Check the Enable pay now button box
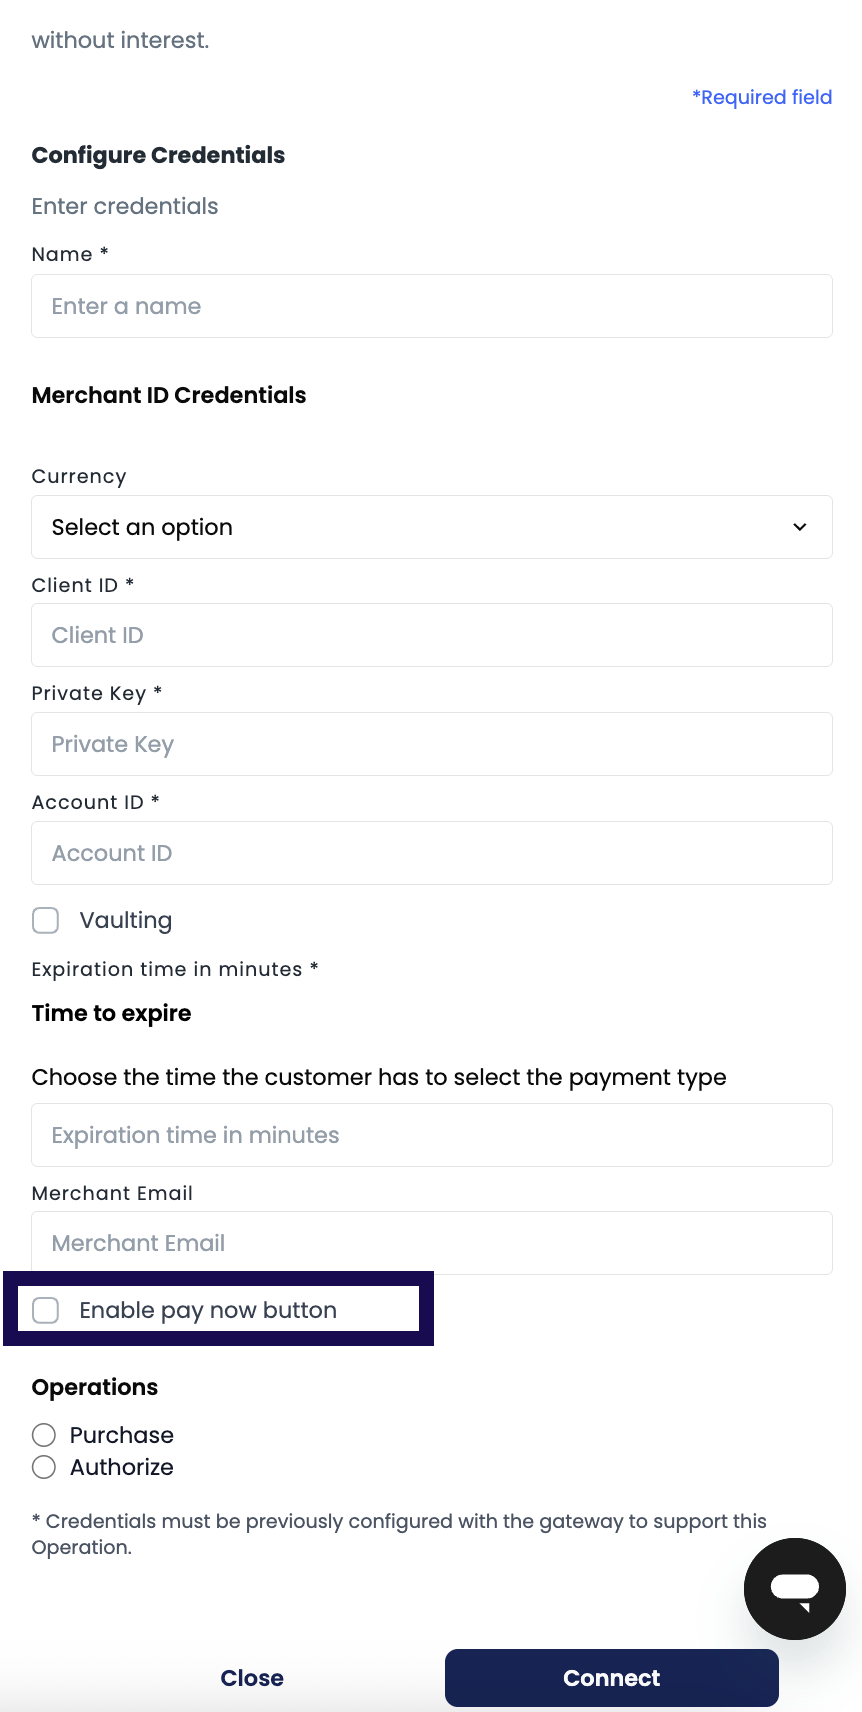Screen dimensions: 862x1712 (x=46, y=1310)
